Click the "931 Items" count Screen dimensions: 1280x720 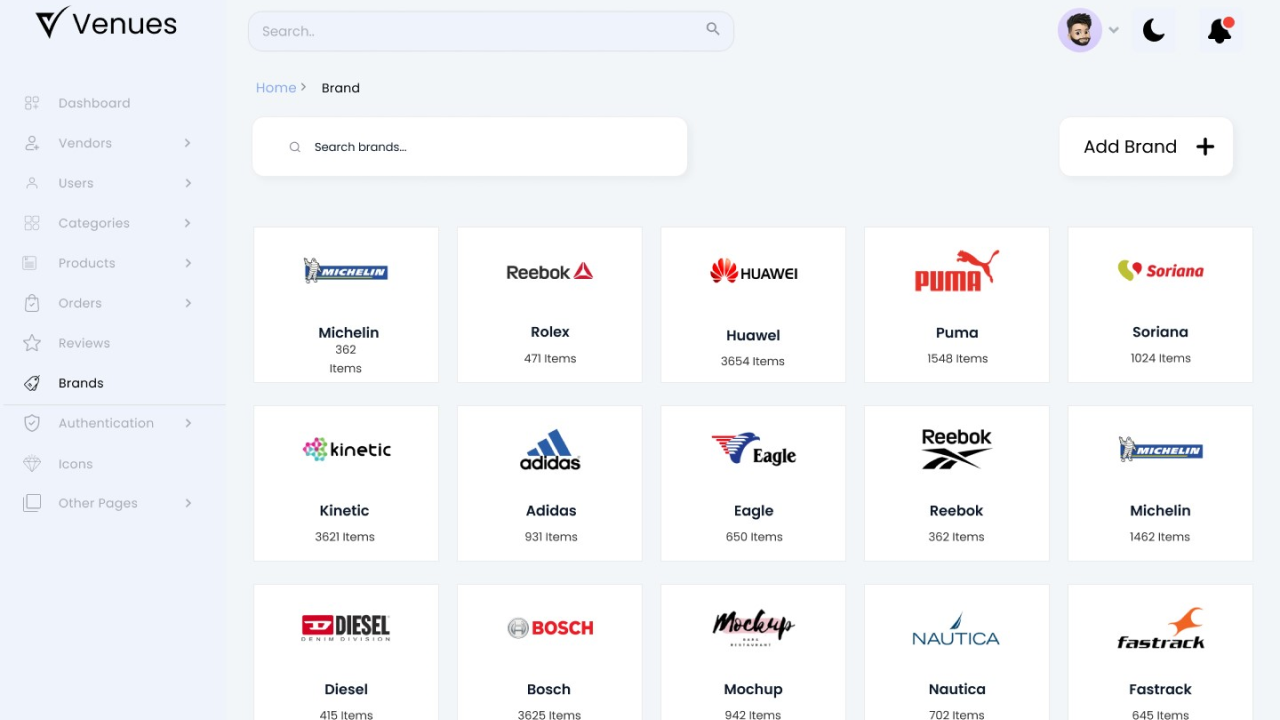tap(551, 537)
